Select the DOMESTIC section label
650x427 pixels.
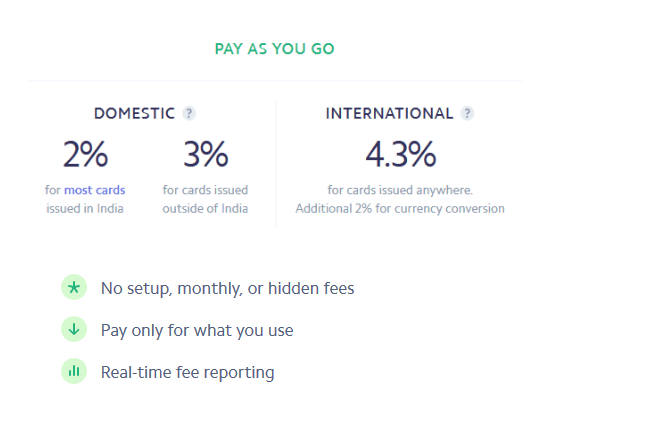(134, 114)
